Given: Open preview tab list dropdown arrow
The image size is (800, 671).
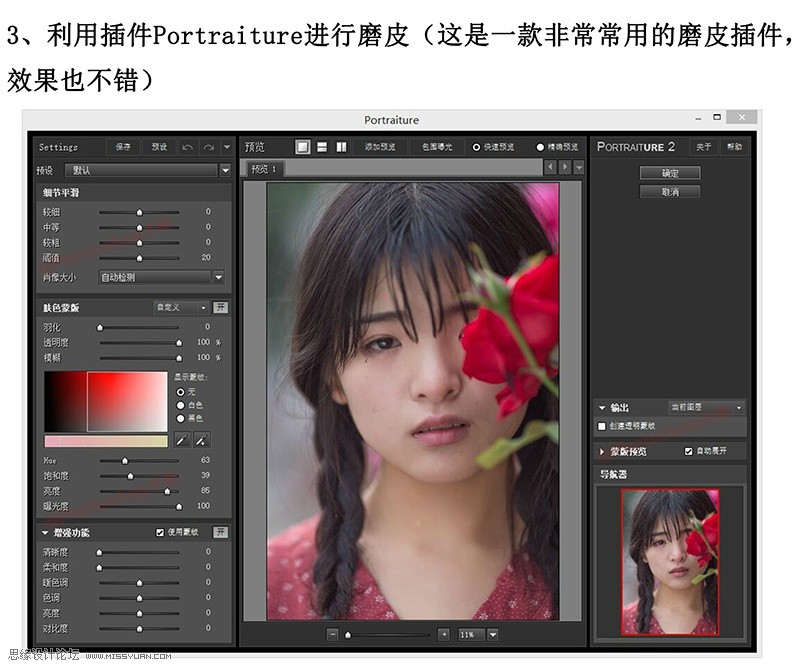Looking at the screenshot, I should (579, 167).
